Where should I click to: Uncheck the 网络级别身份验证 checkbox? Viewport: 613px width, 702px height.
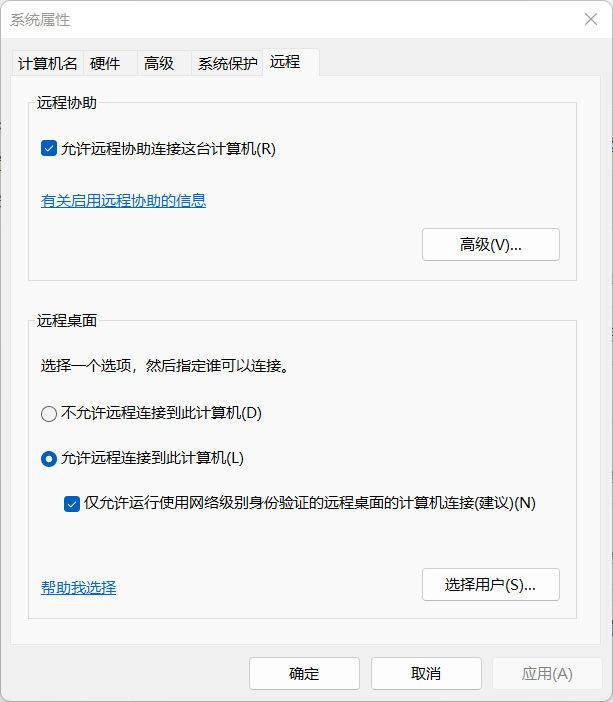(x=72, y=503)
